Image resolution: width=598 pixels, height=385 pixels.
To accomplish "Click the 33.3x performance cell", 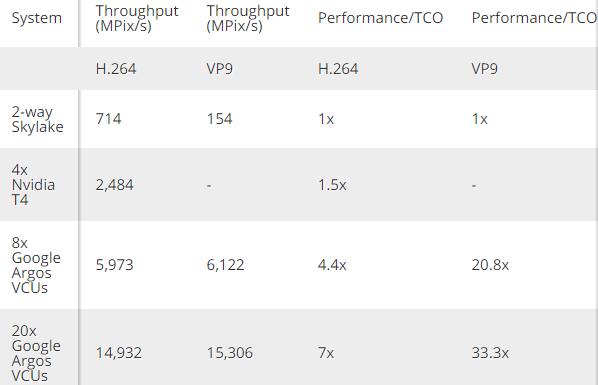I will (x=490, y=353).
